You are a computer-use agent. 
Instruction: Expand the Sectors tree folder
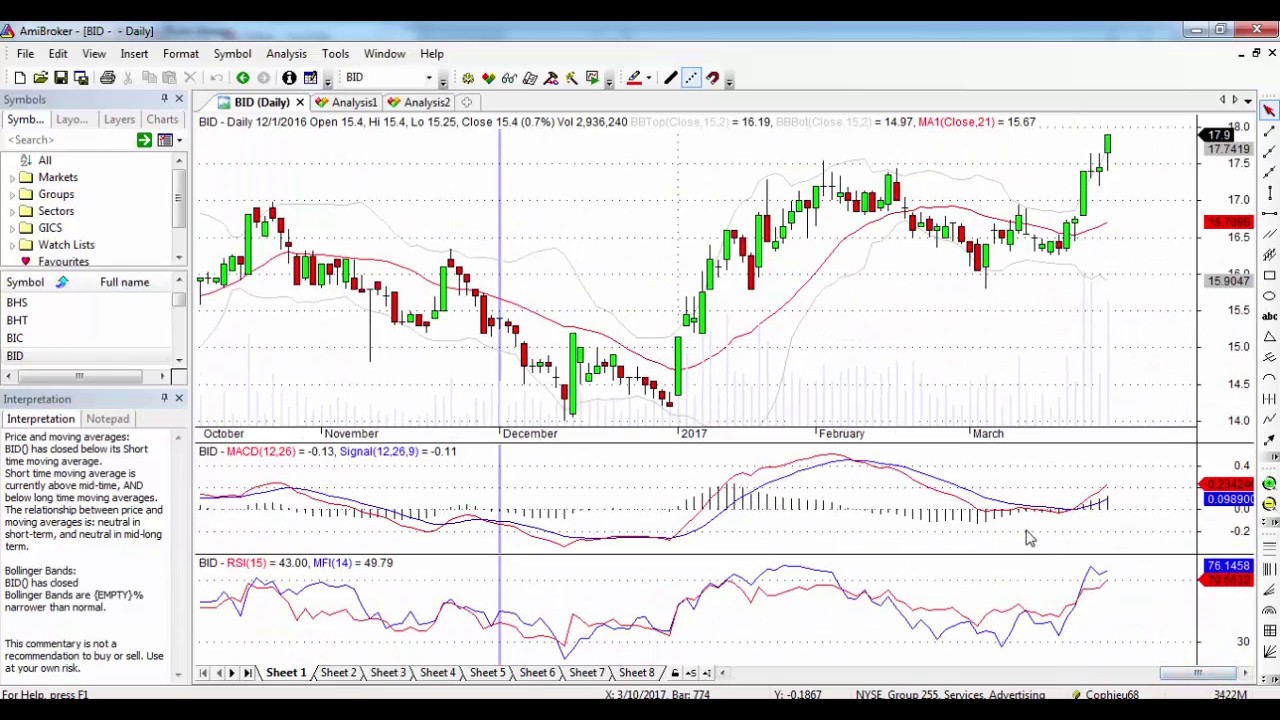[x=13, y=211]
